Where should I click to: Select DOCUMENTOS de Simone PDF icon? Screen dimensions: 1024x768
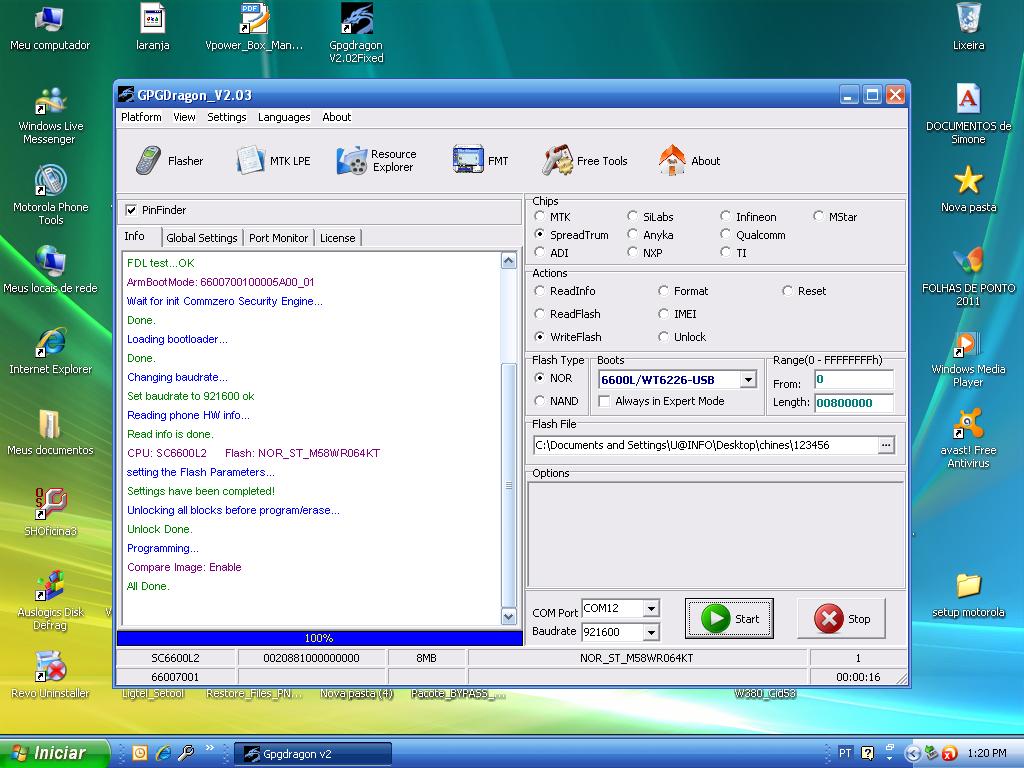968,115
